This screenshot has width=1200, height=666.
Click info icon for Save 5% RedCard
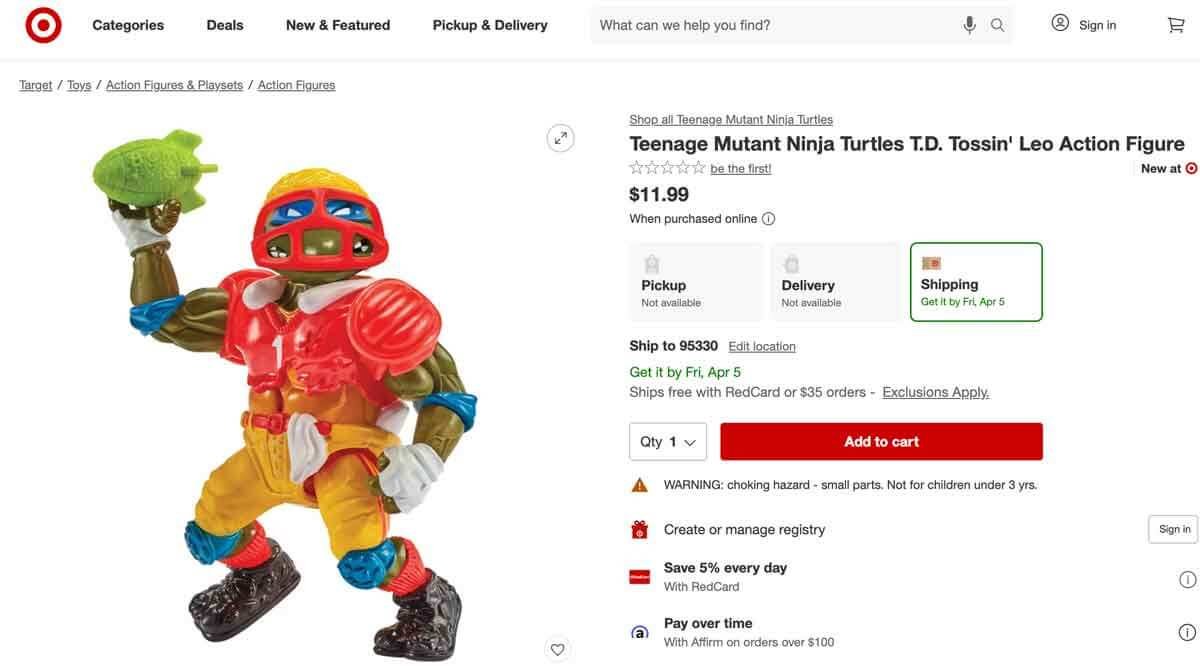coord(1187,579)
